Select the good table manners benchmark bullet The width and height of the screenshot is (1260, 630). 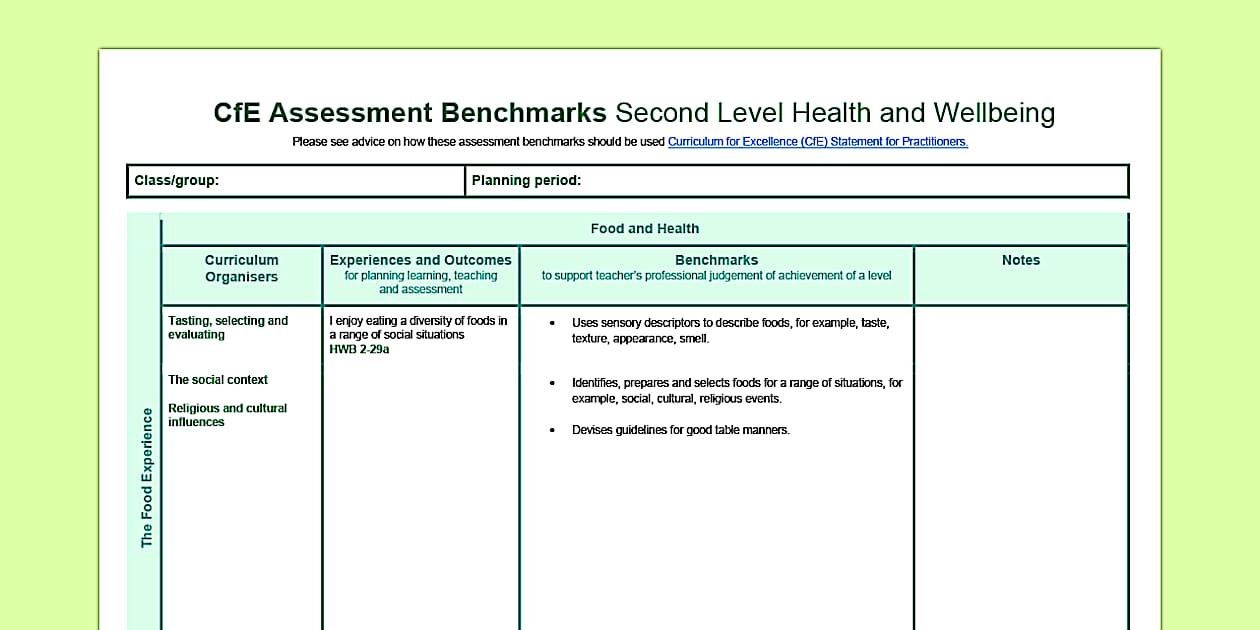coord(680,430)
